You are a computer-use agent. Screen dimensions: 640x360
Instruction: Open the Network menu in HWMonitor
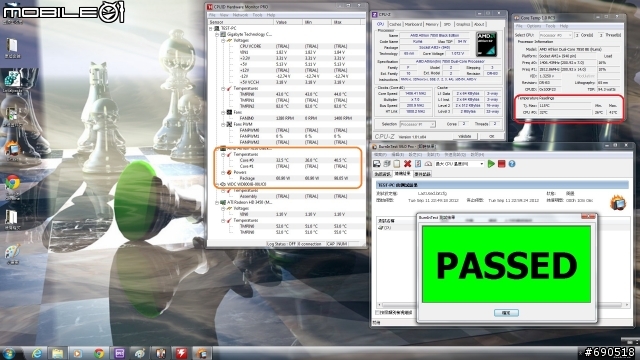[240, 15]
